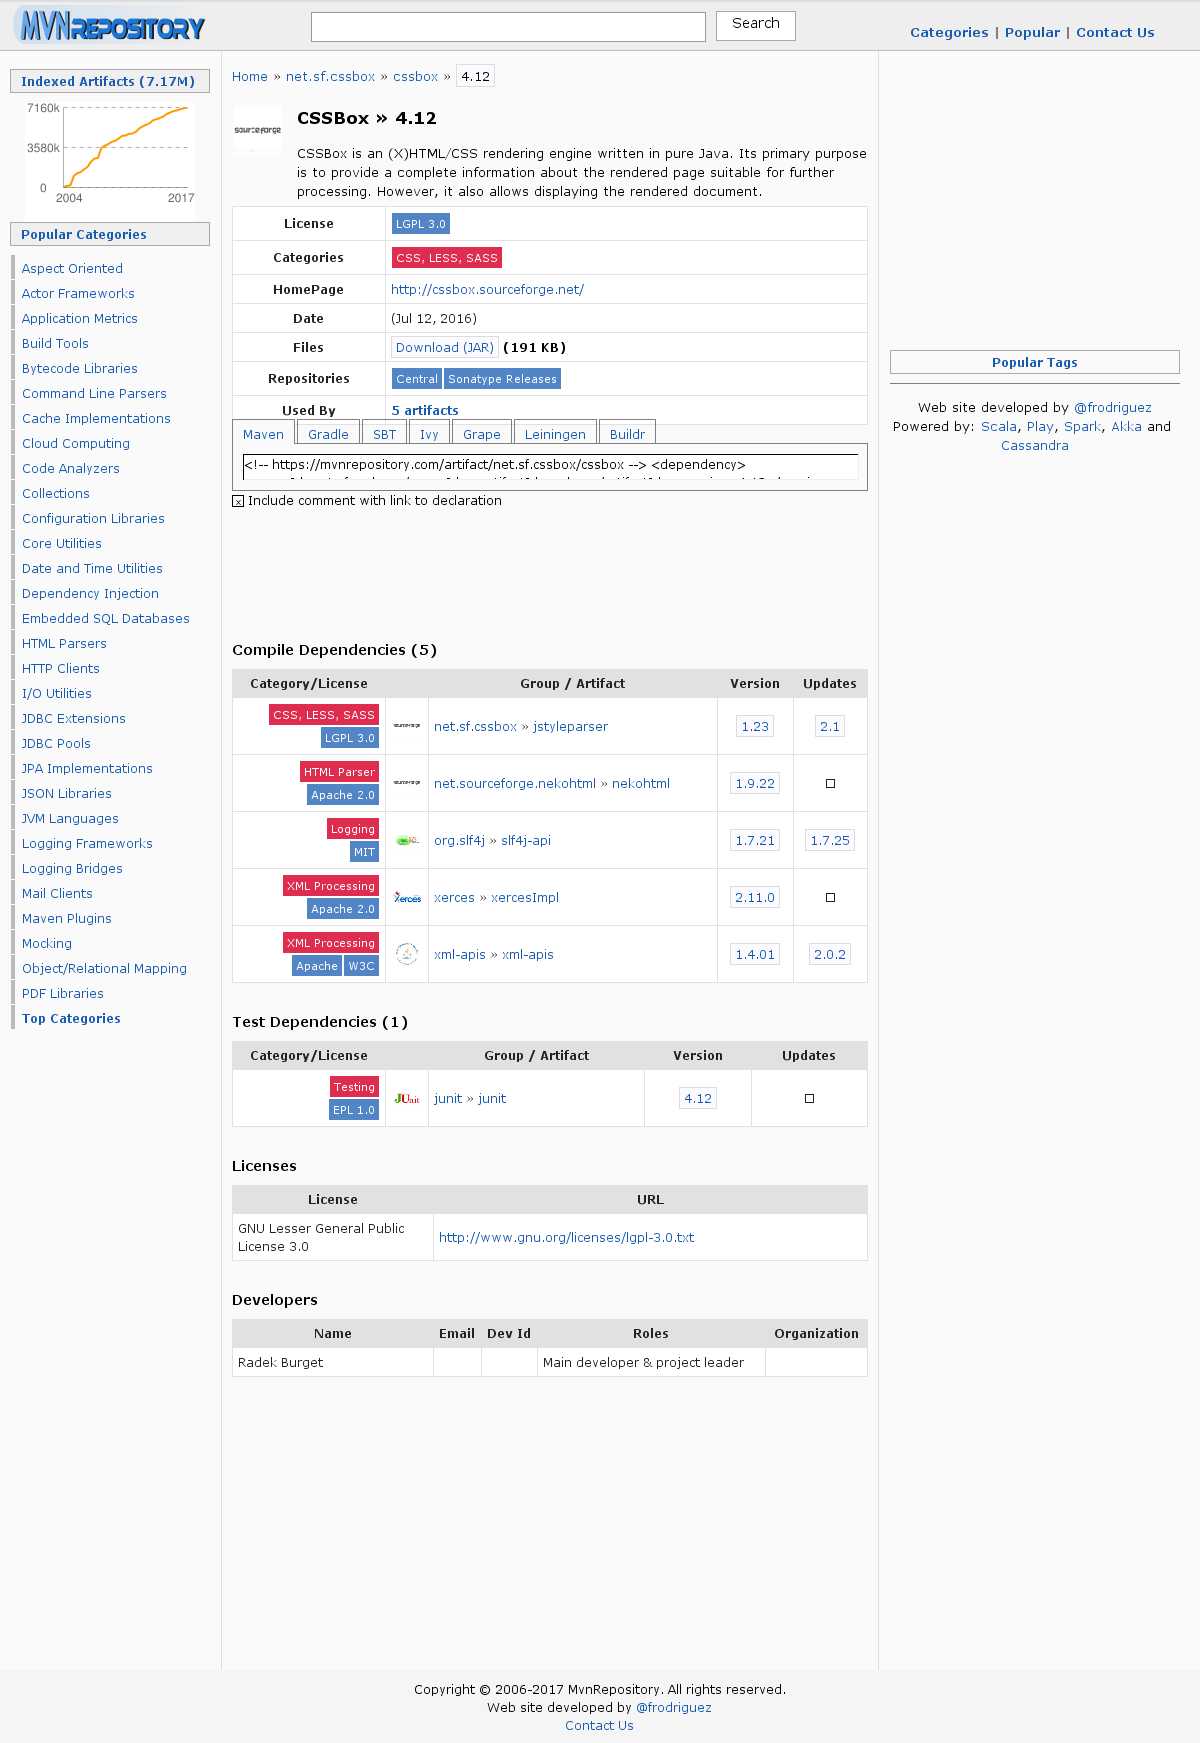1200x1743 pixels.
Task: Click the W3C license tag
Action: [361, 966]
